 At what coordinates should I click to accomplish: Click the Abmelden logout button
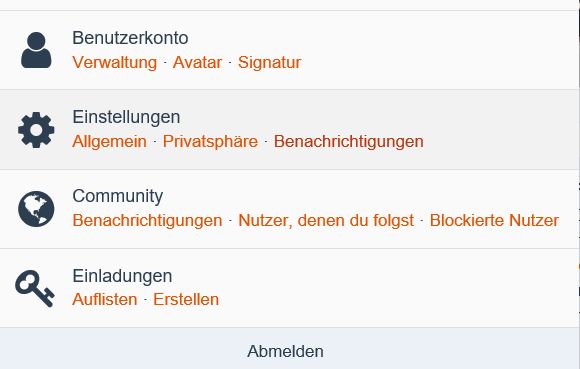[x=285, y=351]
